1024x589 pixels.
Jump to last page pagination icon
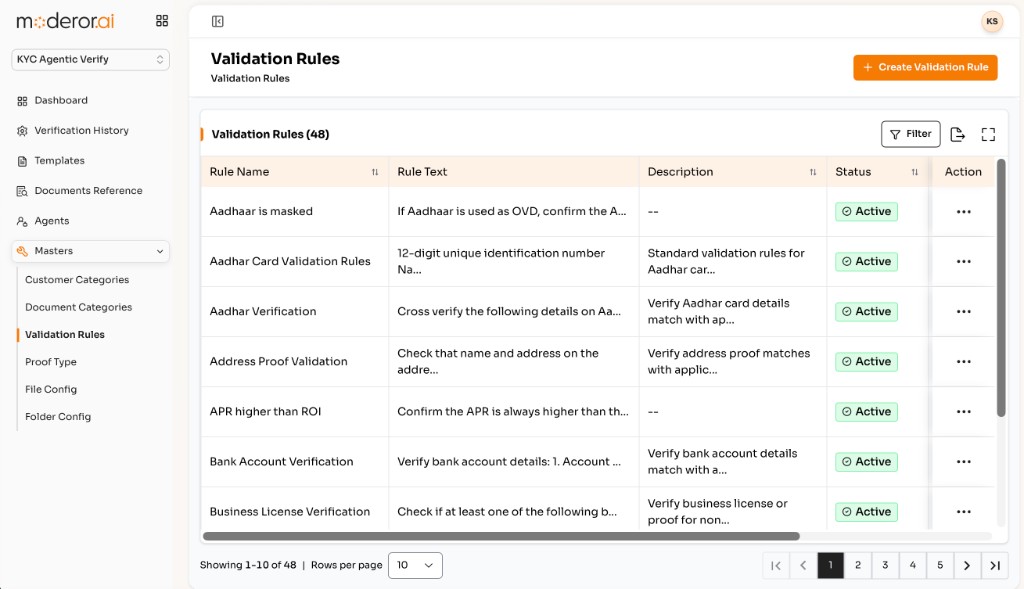coord(995,565)
